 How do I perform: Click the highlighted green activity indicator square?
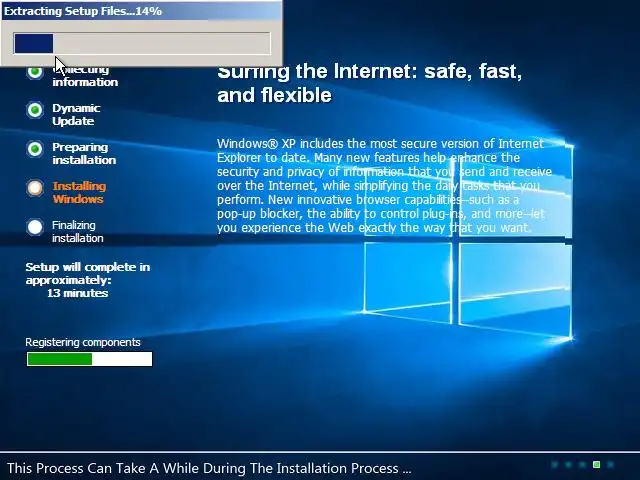point(596,464)
